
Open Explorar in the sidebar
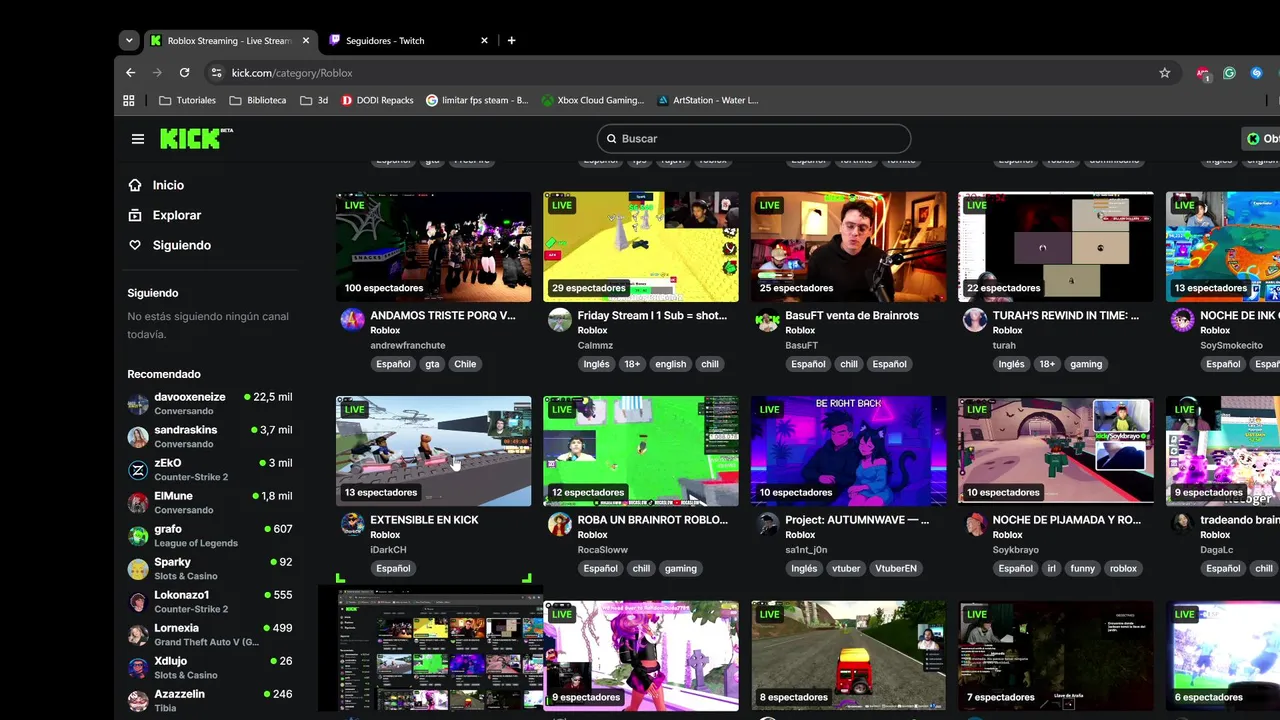point(165,215)
